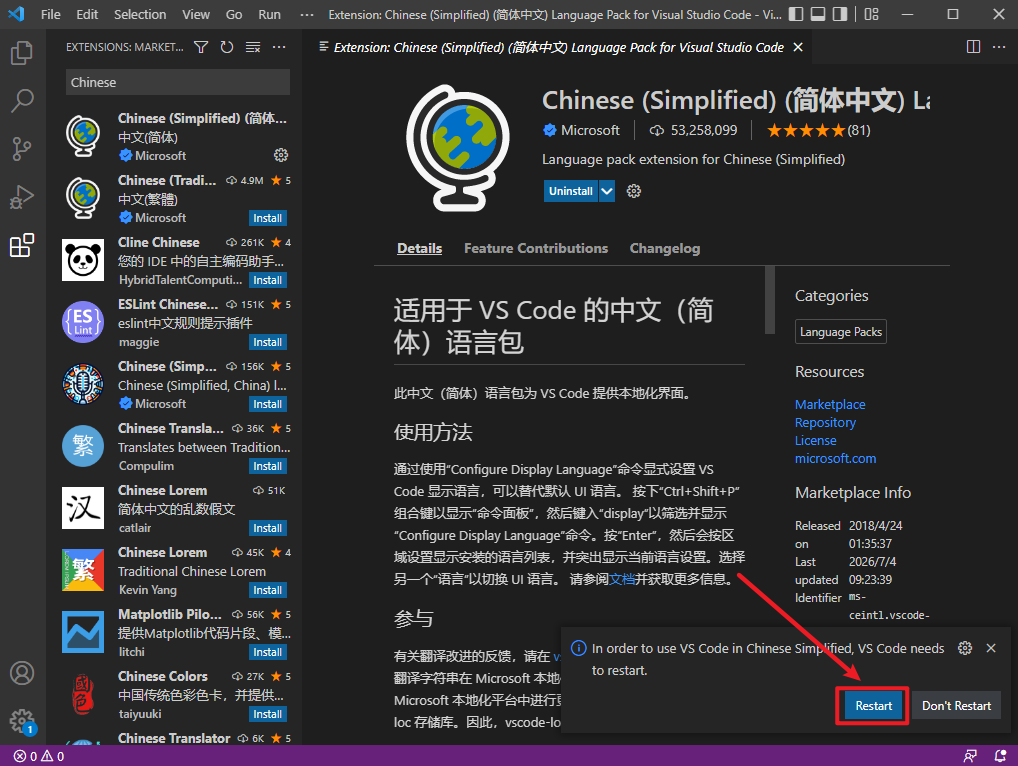The image size is (1018, 766).
Task: Install Chinese Translation by Compulim
Action: pos(267,466)
